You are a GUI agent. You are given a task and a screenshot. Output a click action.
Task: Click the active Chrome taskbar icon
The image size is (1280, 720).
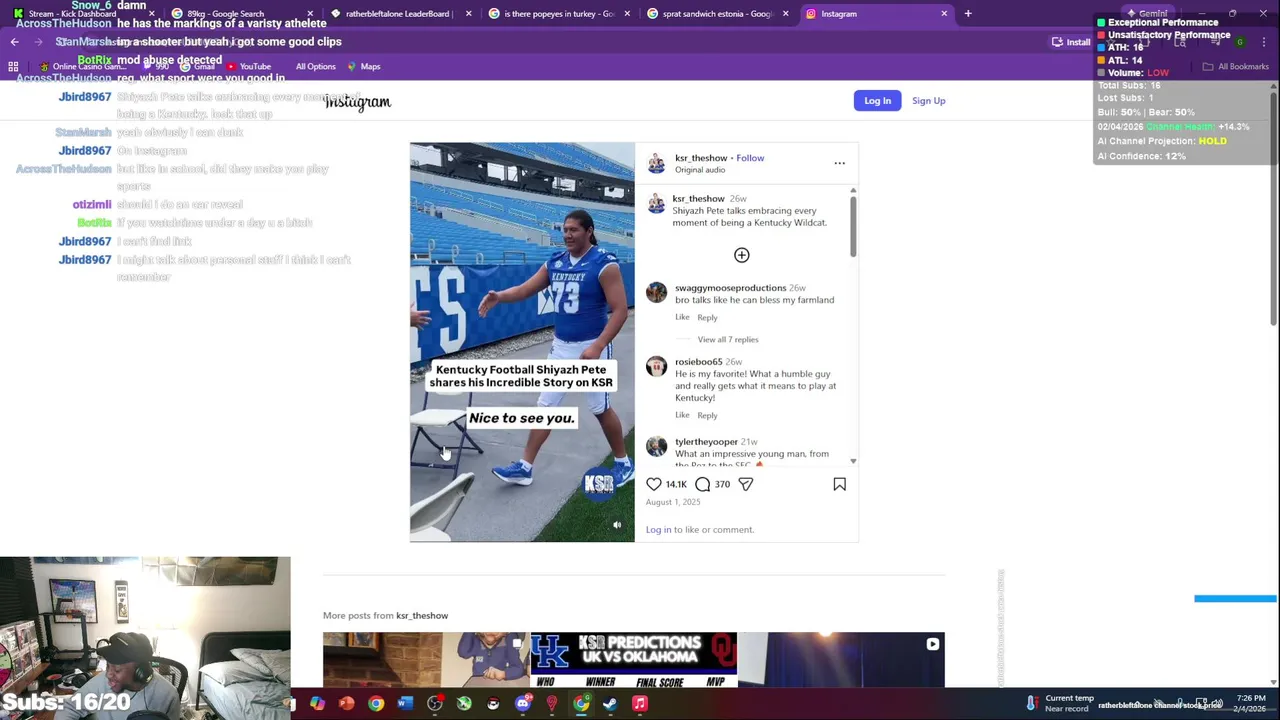click(x=581, y=704)
